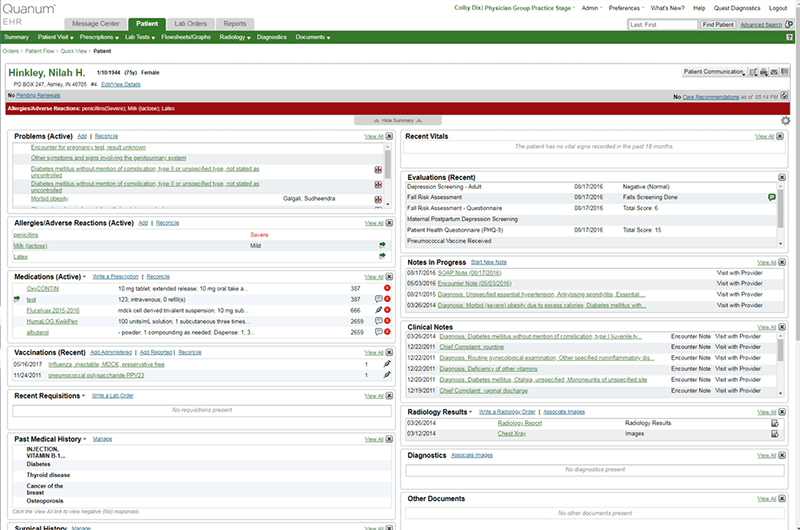The height and width of the screenshot is (530, 800).
Task: Click the green arrow icon for Milk (lactose)
Action: 382,245
